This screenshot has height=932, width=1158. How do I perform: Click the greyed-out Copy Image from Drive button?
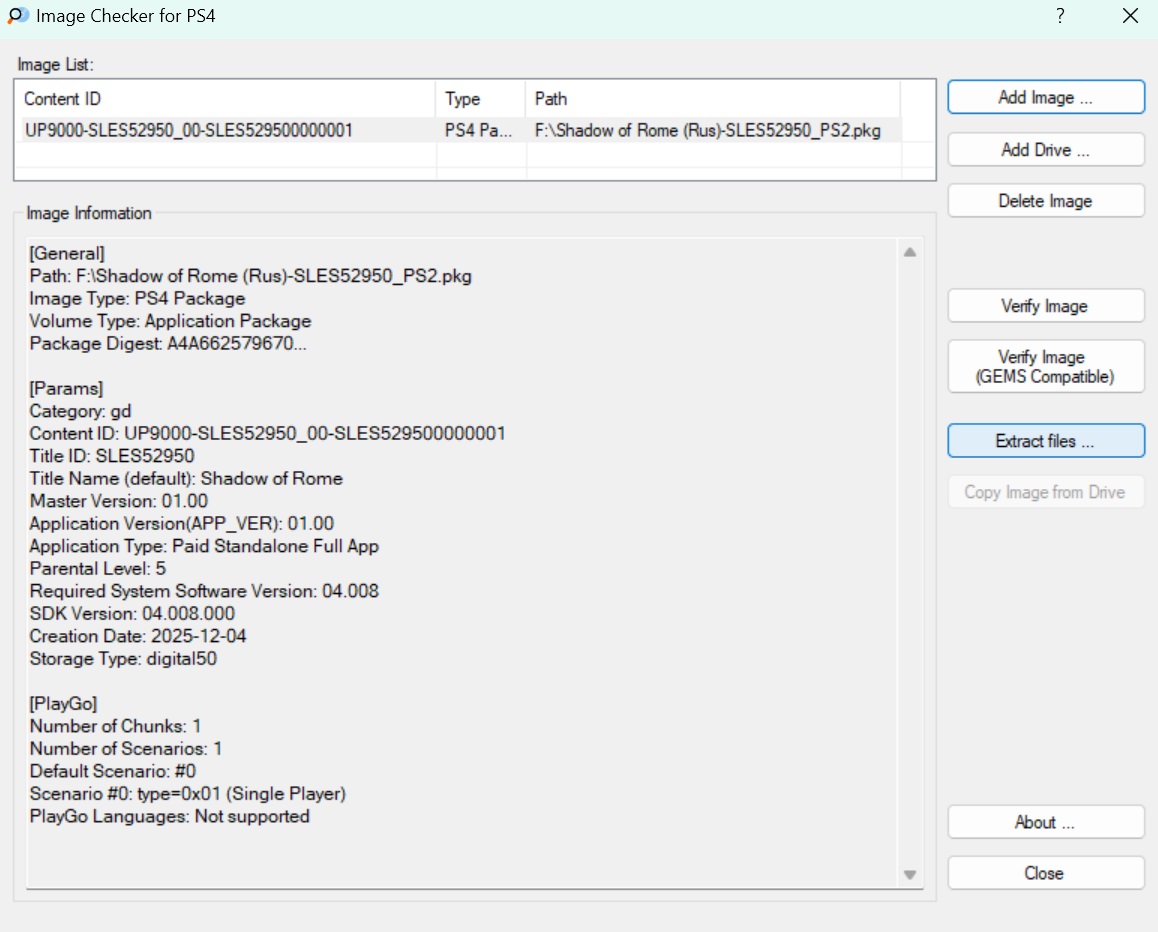(1045, 492)
